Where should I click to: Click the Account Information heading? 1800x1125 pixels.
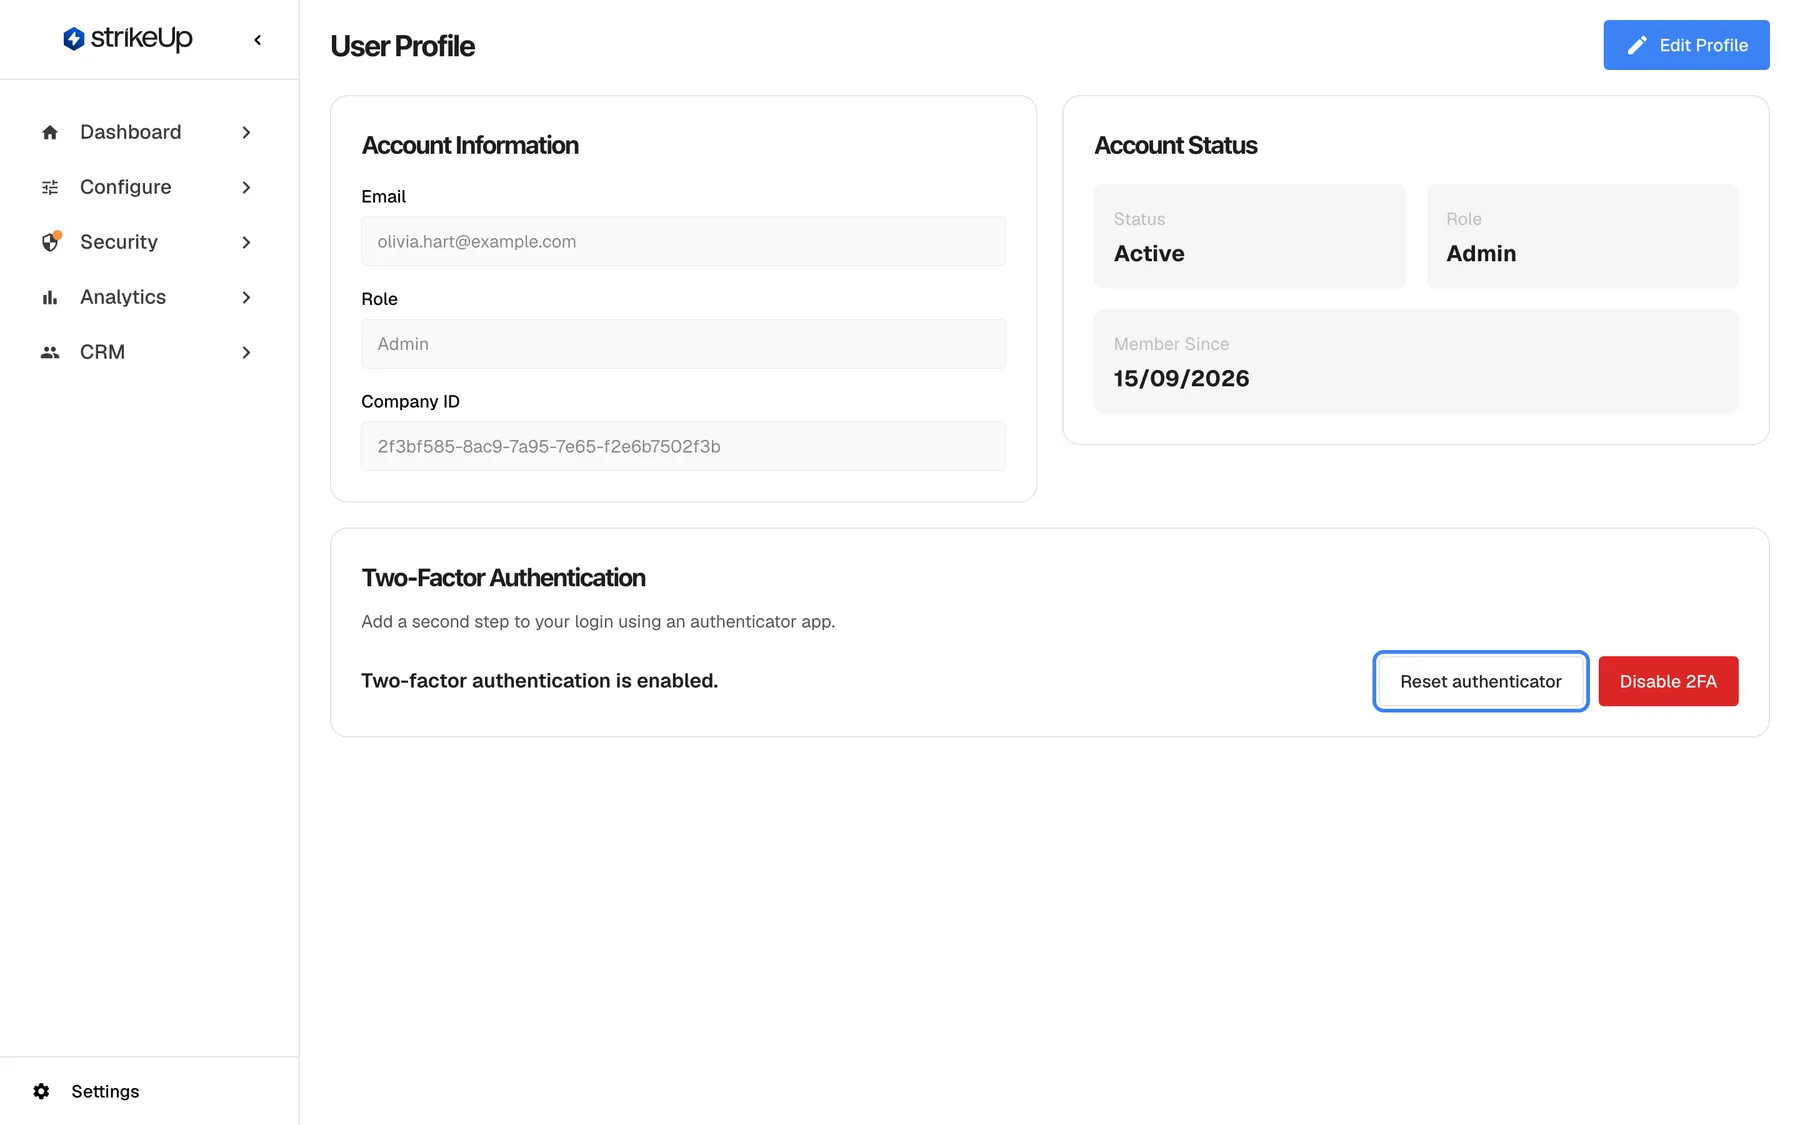tap(470, 145)
